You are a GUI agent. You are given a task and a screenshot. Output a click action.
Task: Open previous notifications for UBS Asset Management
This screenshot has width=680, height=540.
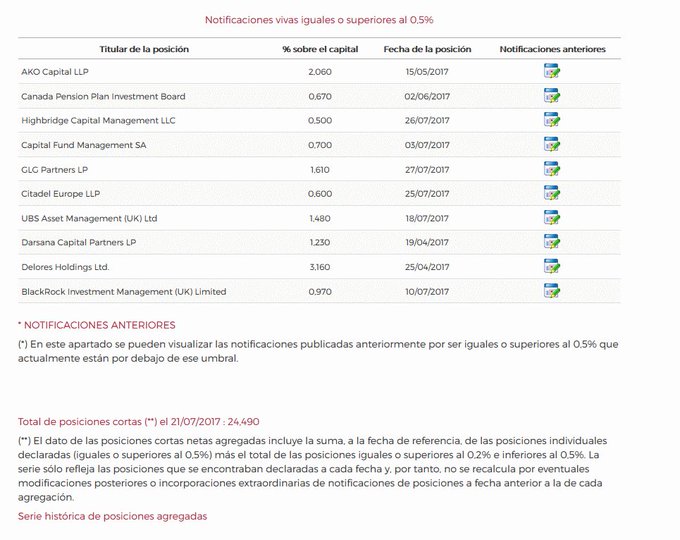552,218
